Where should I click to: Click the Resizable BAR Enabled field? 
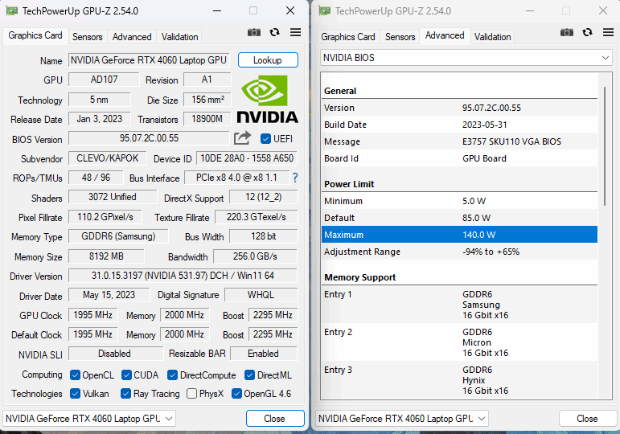pos(263,353)
